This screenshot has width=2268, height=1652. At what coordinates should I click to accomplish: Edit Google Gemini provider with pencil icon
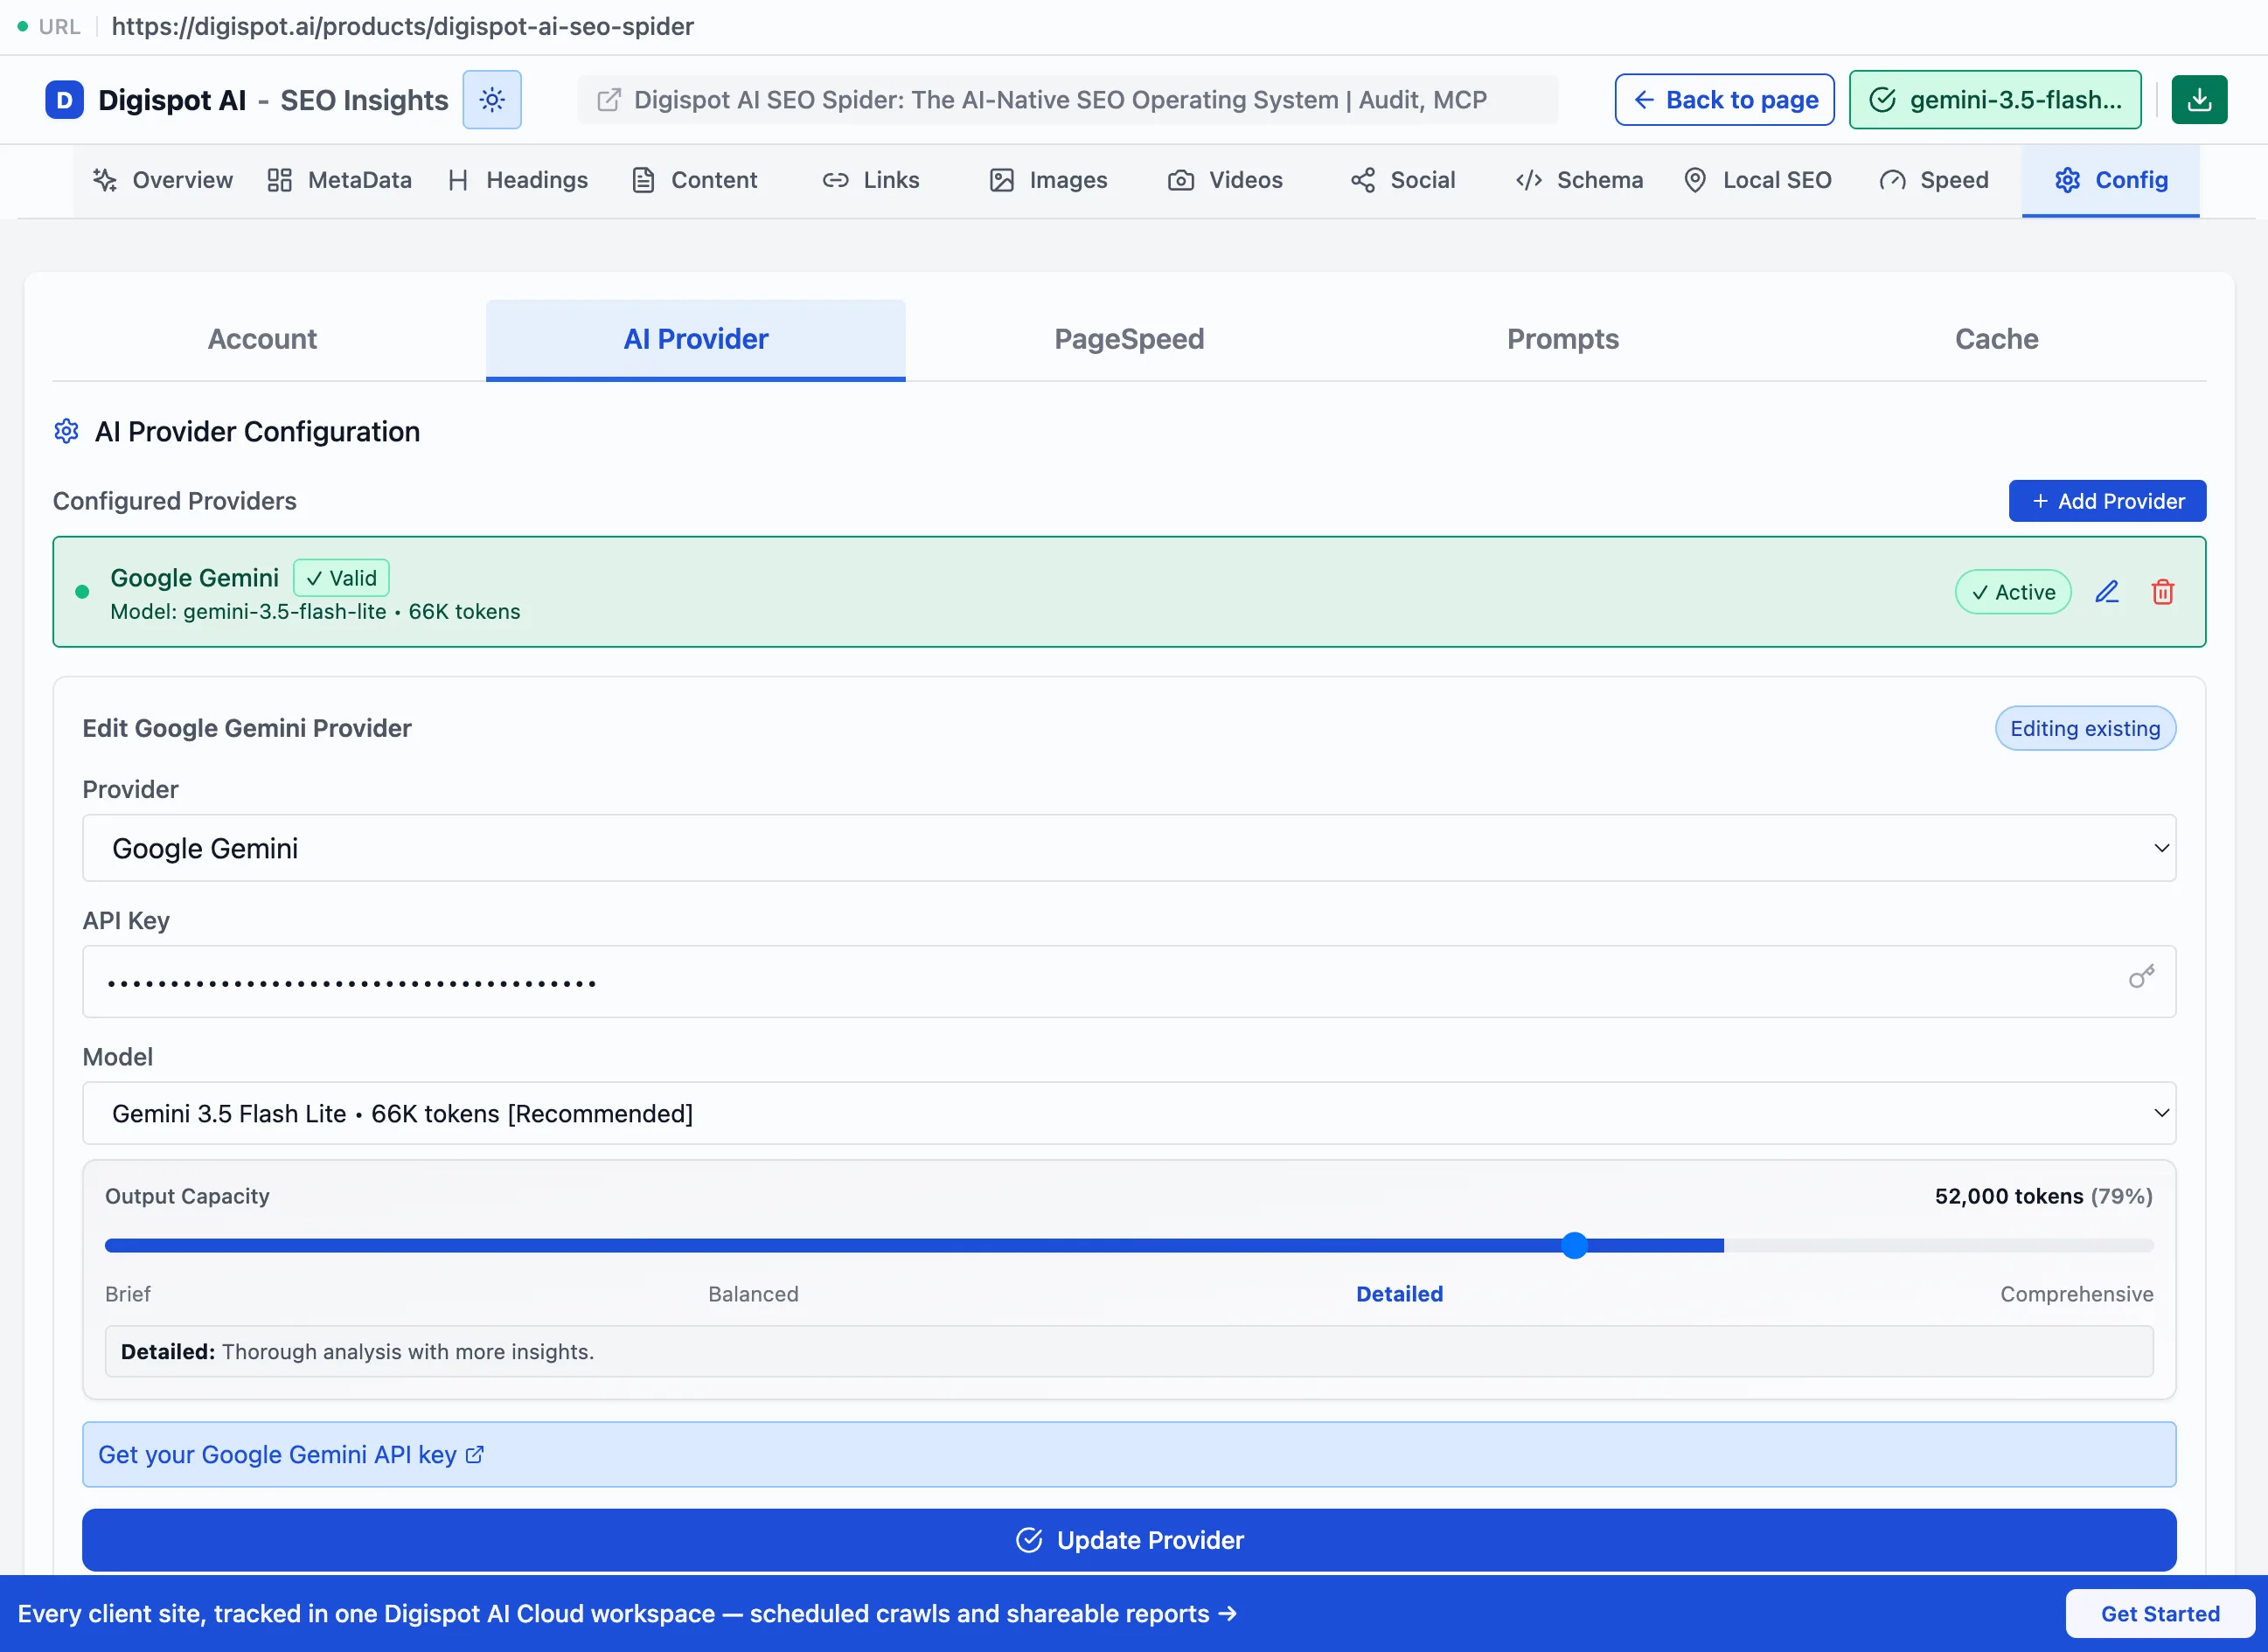(2107, 592)
